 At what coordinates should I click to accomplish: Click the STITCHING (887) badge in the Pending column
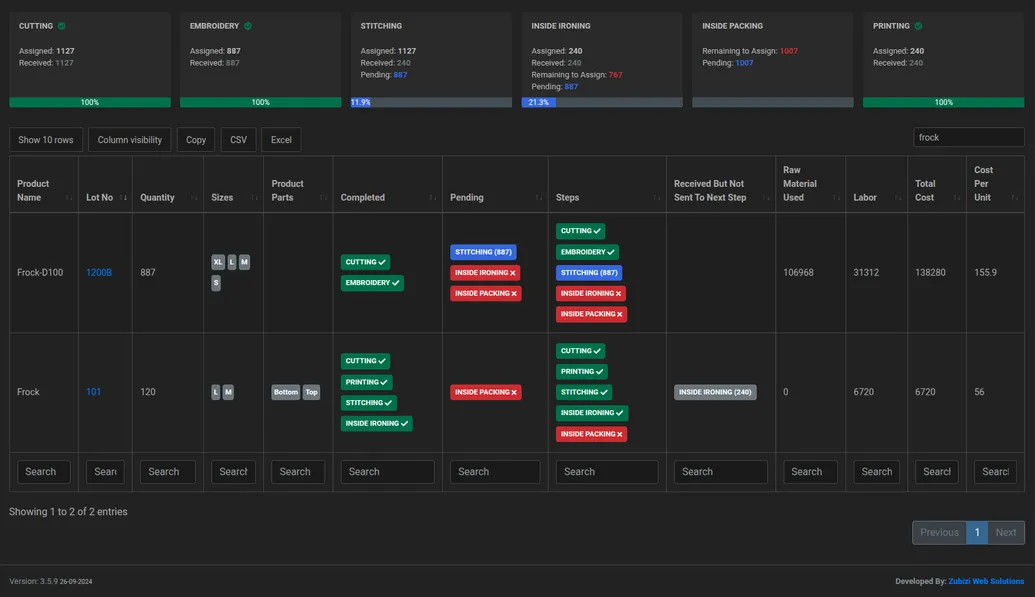point(483,252)
